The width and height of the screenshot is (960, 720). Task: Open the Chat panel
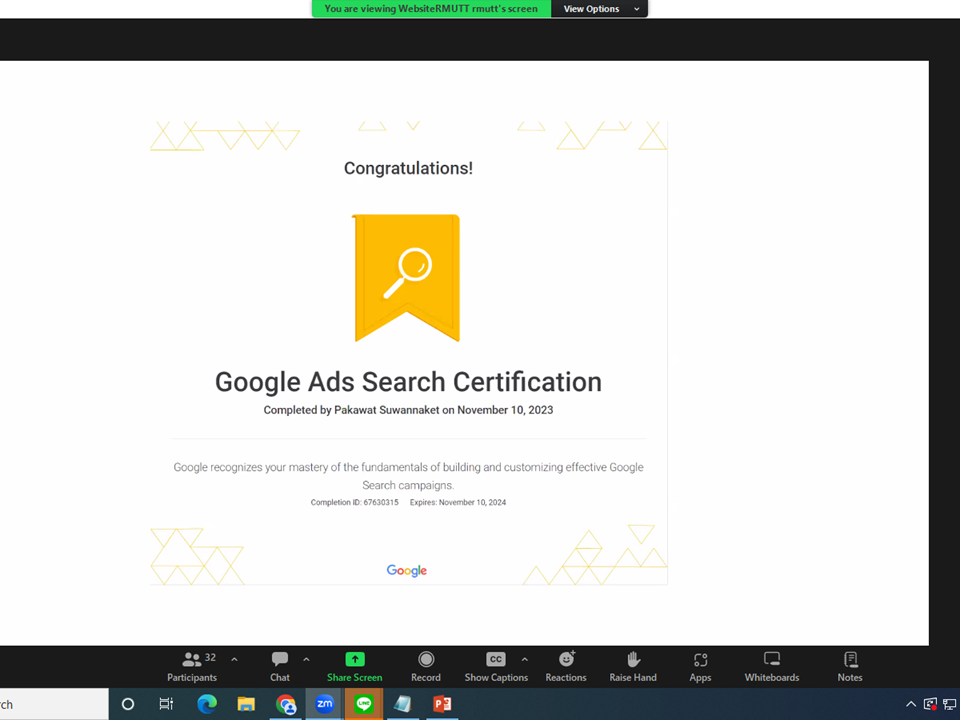click(280, 667)
